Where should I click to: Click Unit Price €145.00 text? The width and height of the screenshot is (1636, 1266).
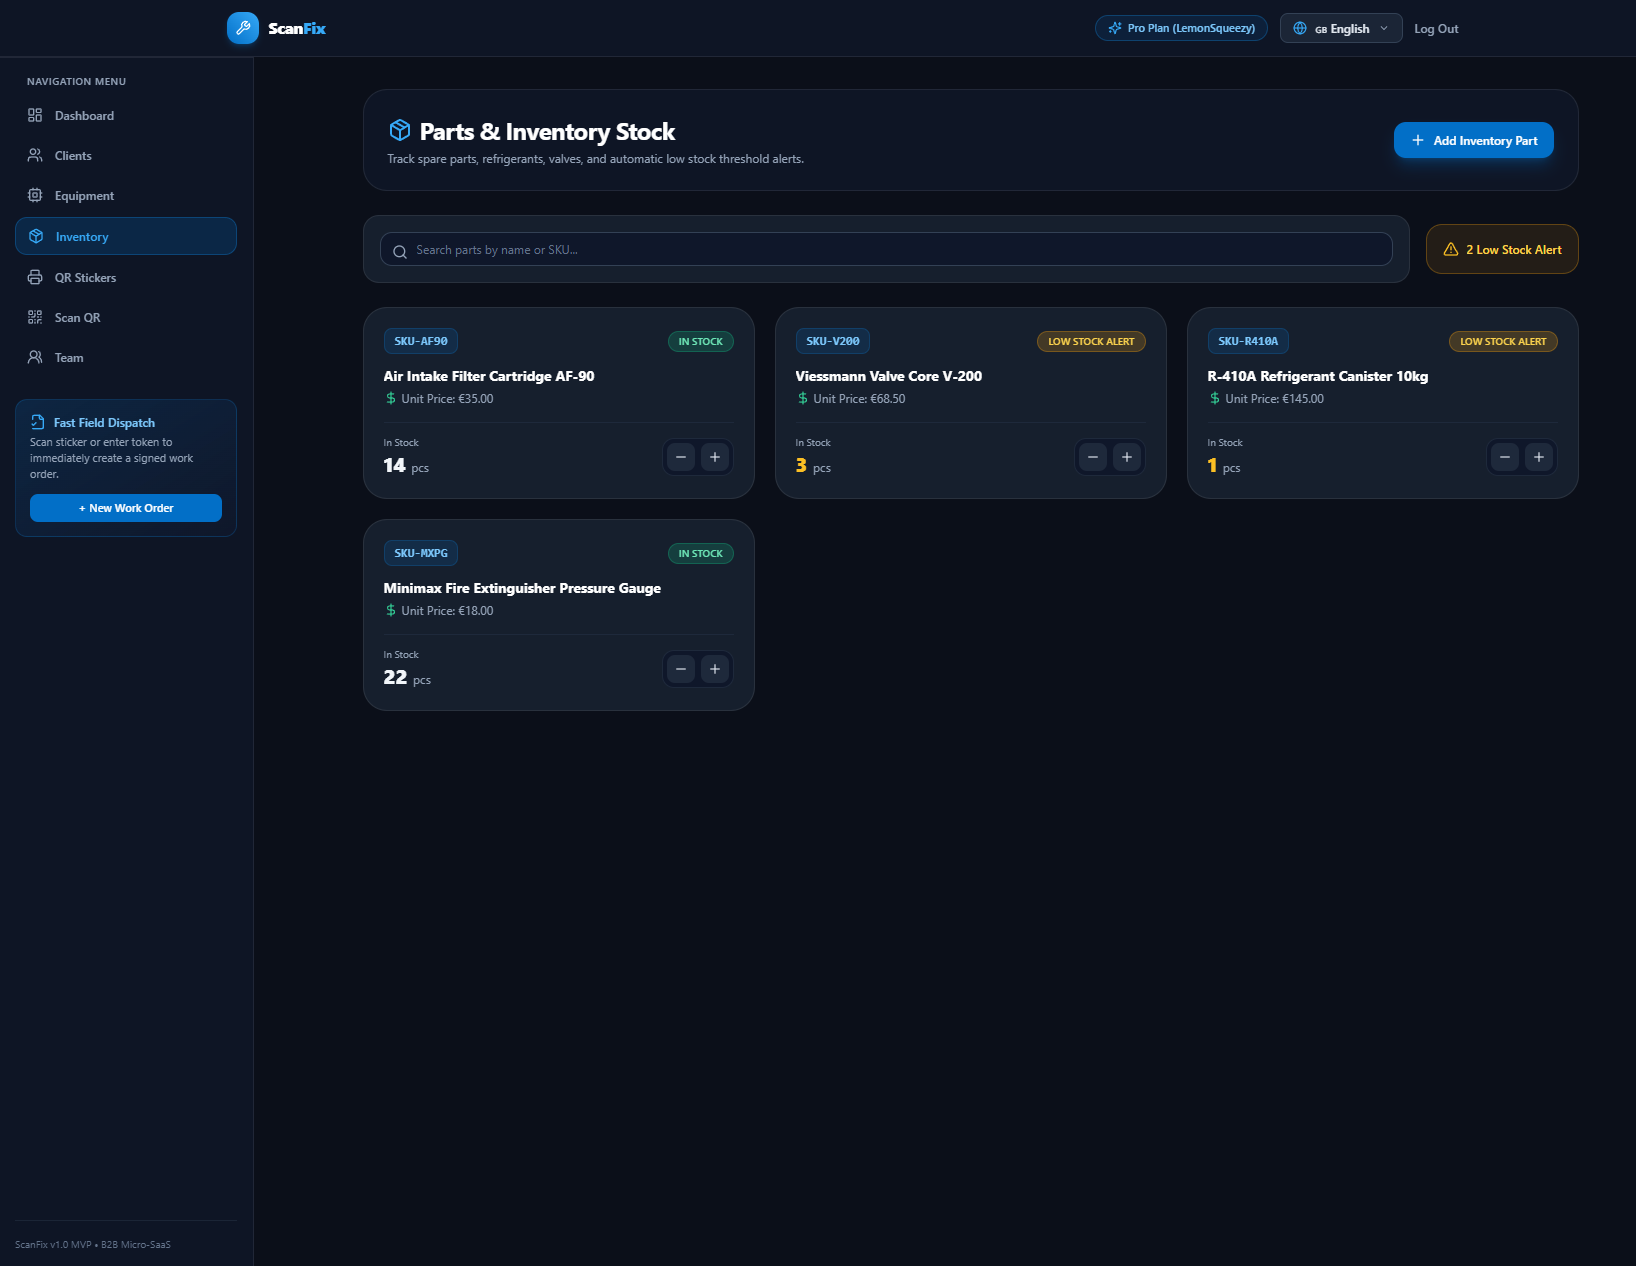1274,398
